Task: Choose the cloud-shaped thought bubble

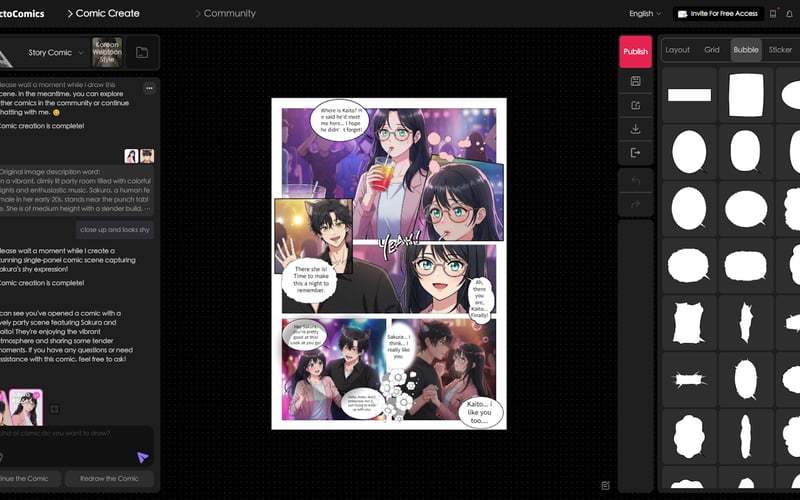Action: pos(689,436)
